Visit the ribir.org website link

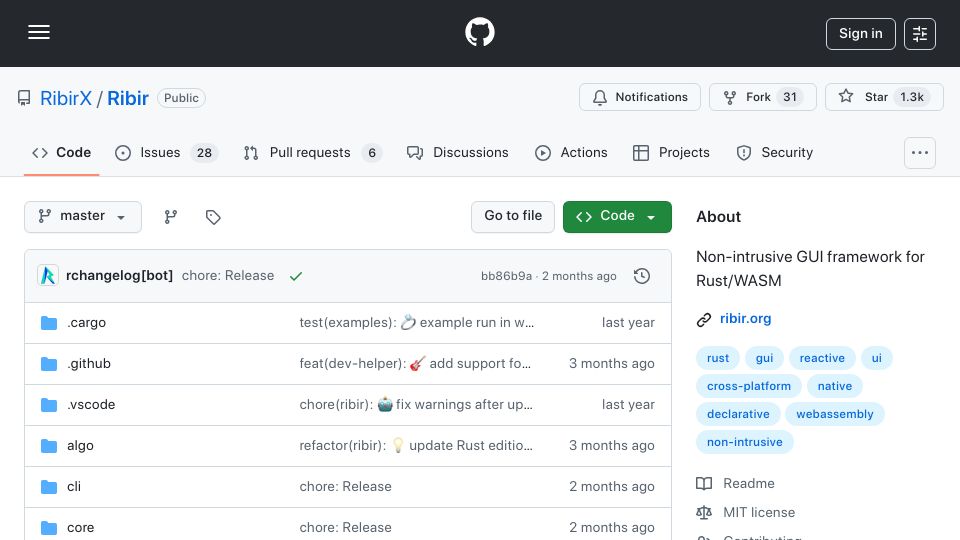[x=745, y=318]
